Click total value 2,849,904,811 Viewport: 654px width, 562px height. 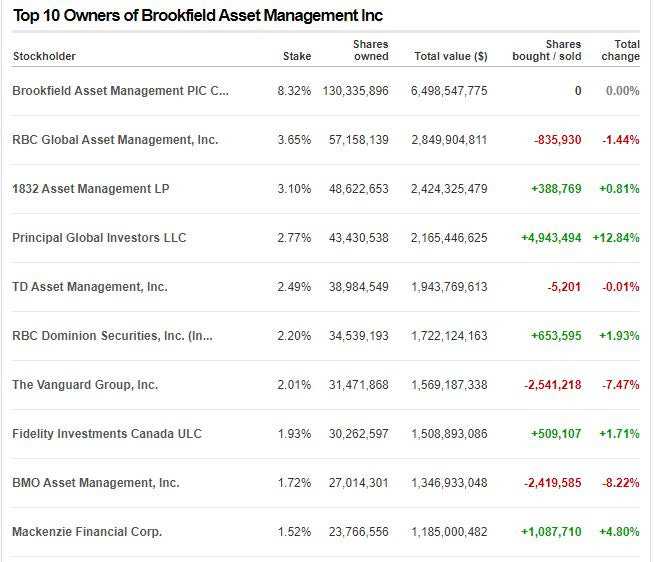449,140
